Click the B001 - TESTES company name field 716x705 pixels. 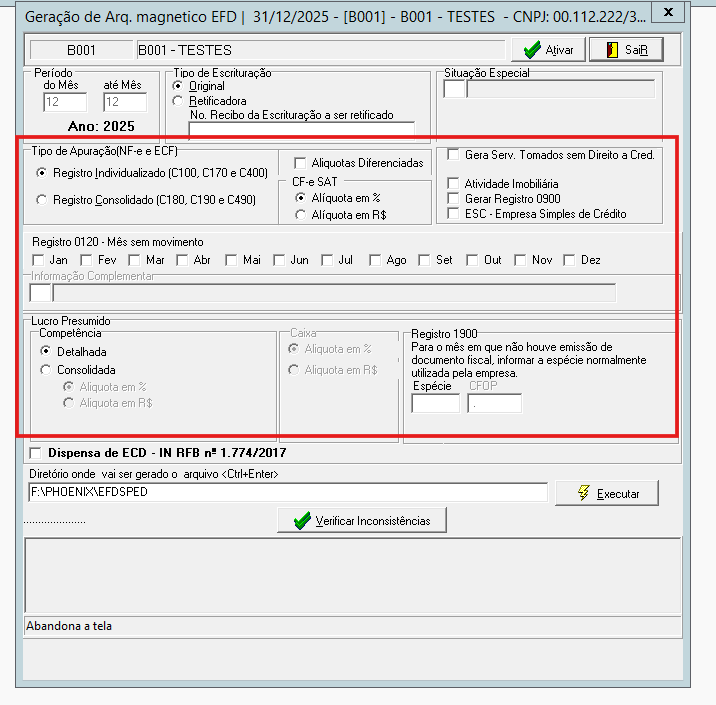321,50
